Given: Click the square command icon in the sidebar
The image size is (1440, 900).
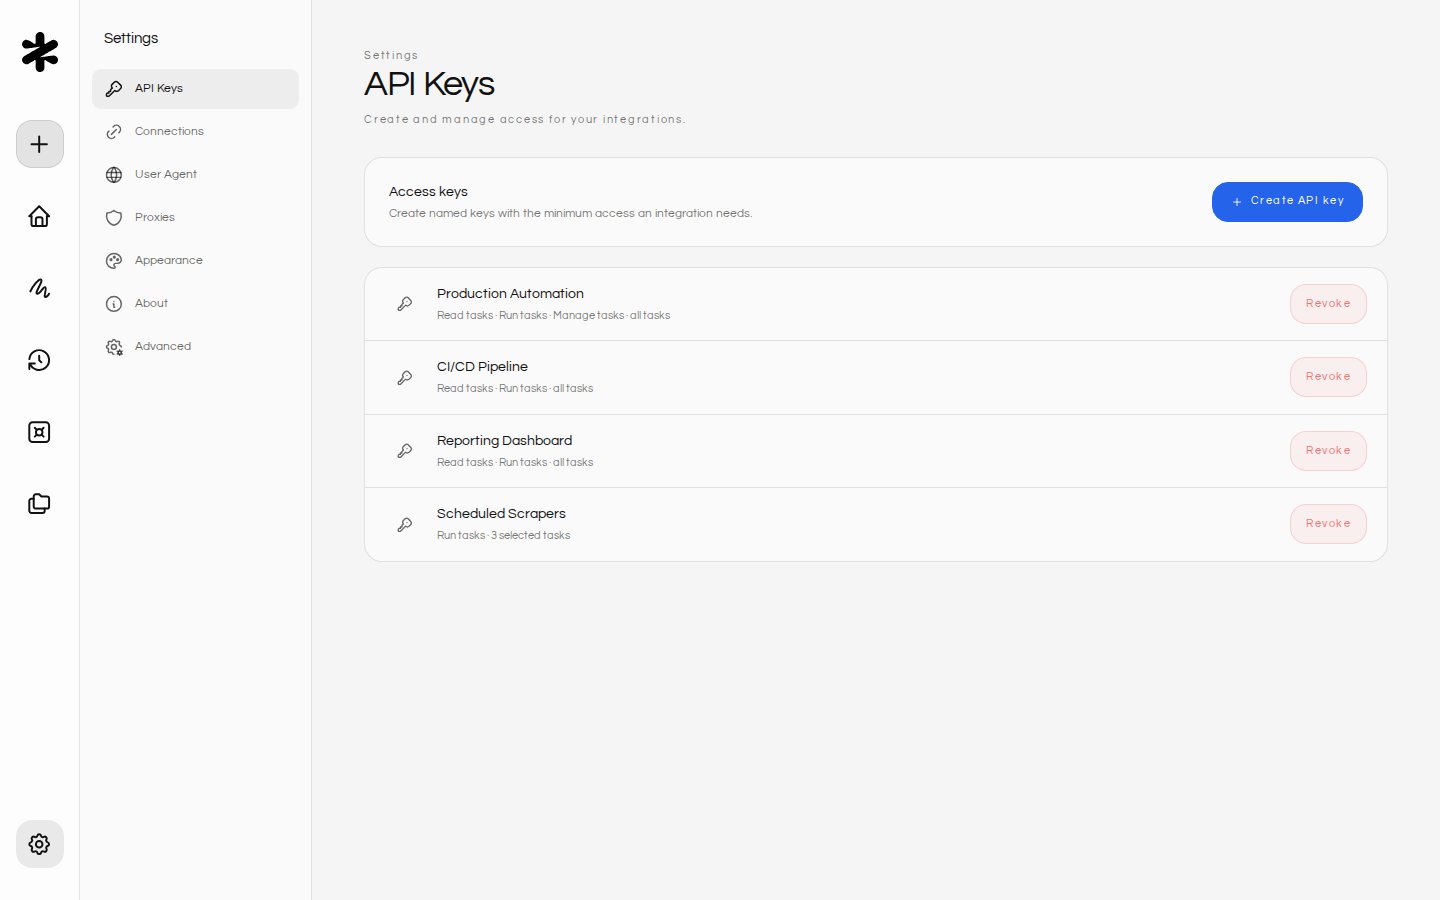Looking at the screenshot, I should [40, 432].
